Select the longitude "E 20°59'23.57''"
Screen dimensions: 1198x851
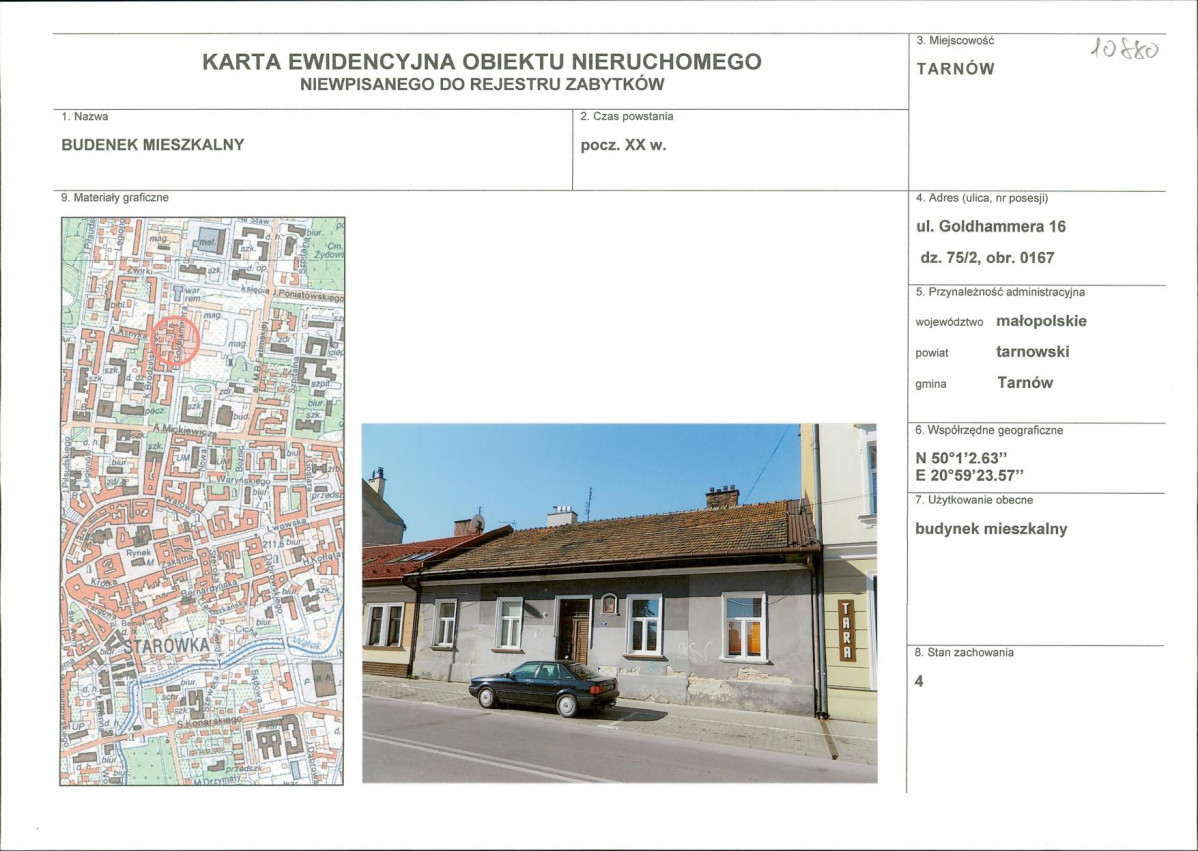970,475
